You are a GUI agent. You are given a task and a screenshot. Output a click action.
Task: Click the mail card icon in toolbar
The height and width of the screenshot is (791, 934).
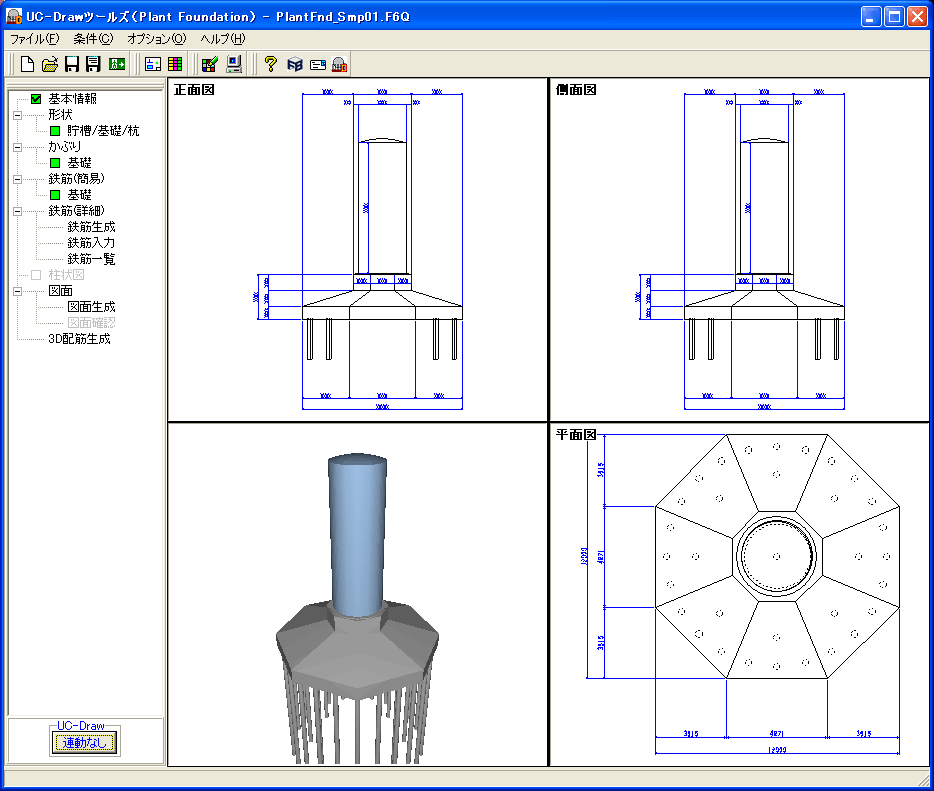click(318, 64)
